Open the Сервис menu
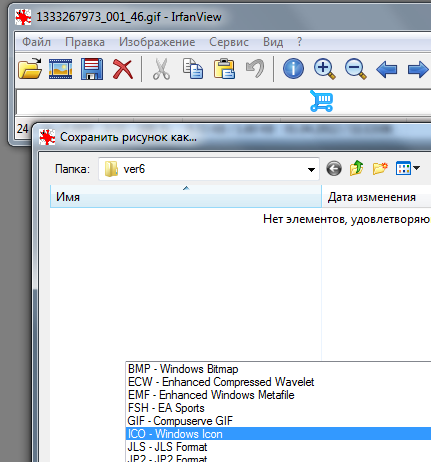This screenshot has height=462, width=431. pyautogui.click(x=229, y=42)
